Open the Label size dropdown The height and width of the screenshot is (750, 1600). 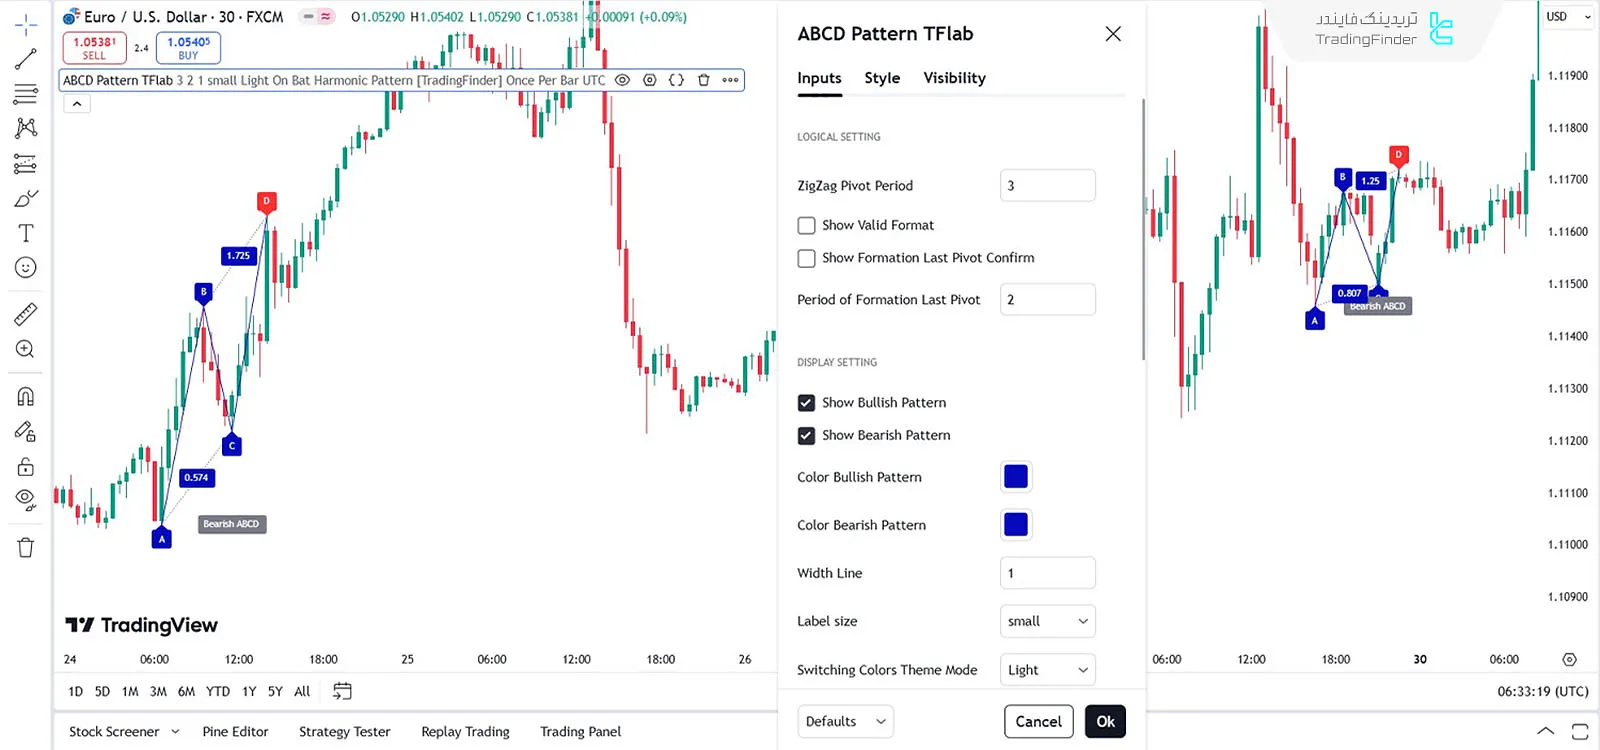click(x=1047, y=621)
